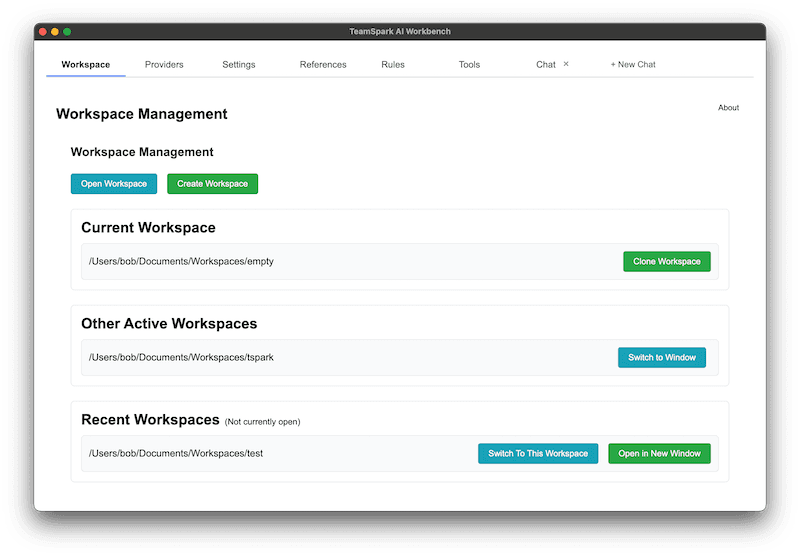Close the window with the red button
The height and width of the screenshot is (556, 800).
[x=43, y=32]
